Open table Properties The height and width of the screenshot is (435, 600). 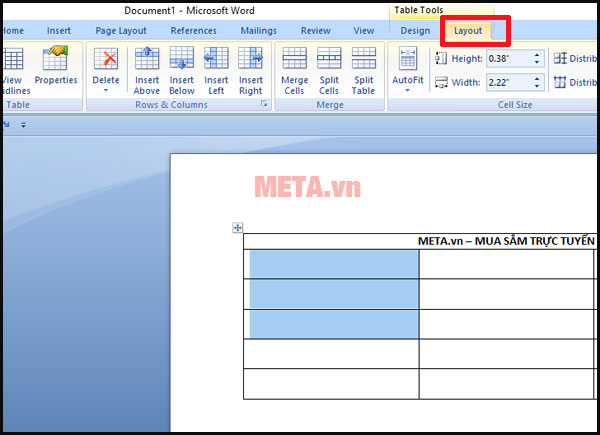click(56, 68)
